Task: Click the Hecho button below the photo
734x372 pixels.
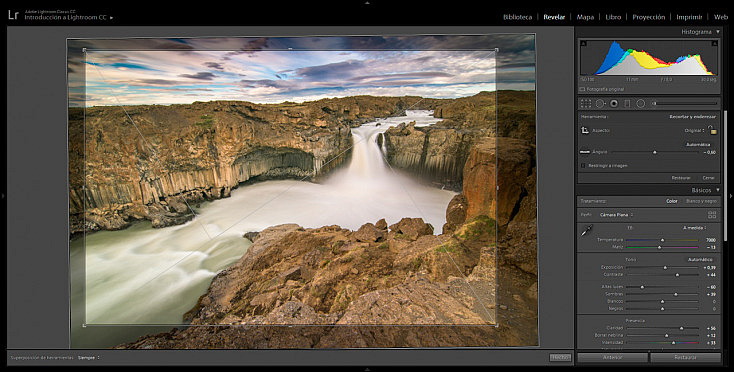Action: pyautogui.click(x=560, y=357)
